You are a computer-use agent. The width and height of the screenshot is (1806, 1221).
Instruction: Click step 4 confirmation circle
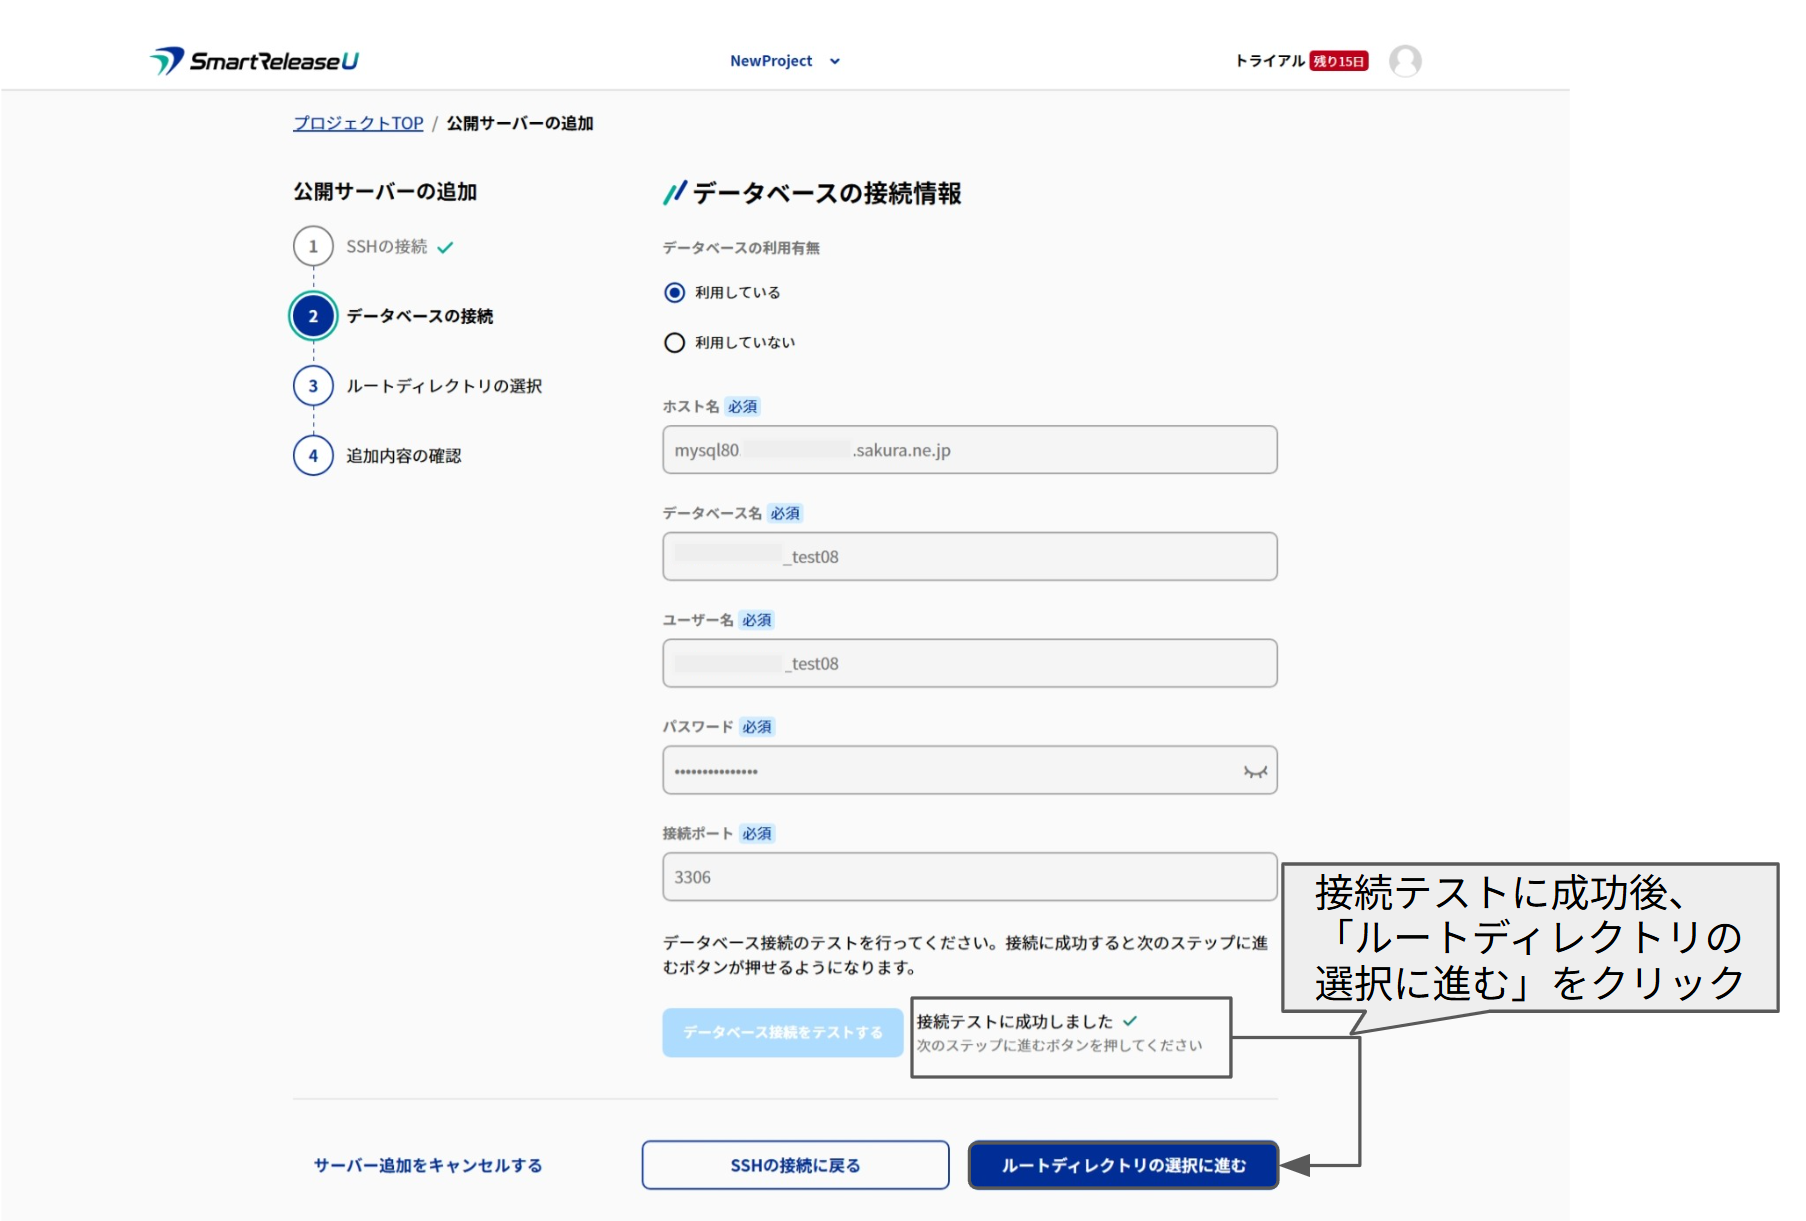(313, 456)
